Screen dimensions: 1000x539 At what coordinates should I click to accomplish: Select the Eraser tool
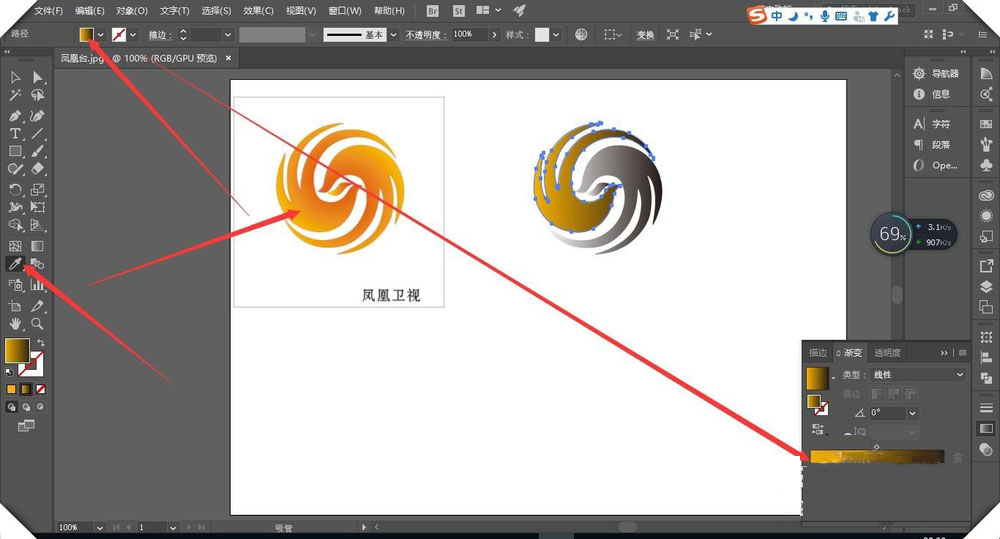[38, 169]
